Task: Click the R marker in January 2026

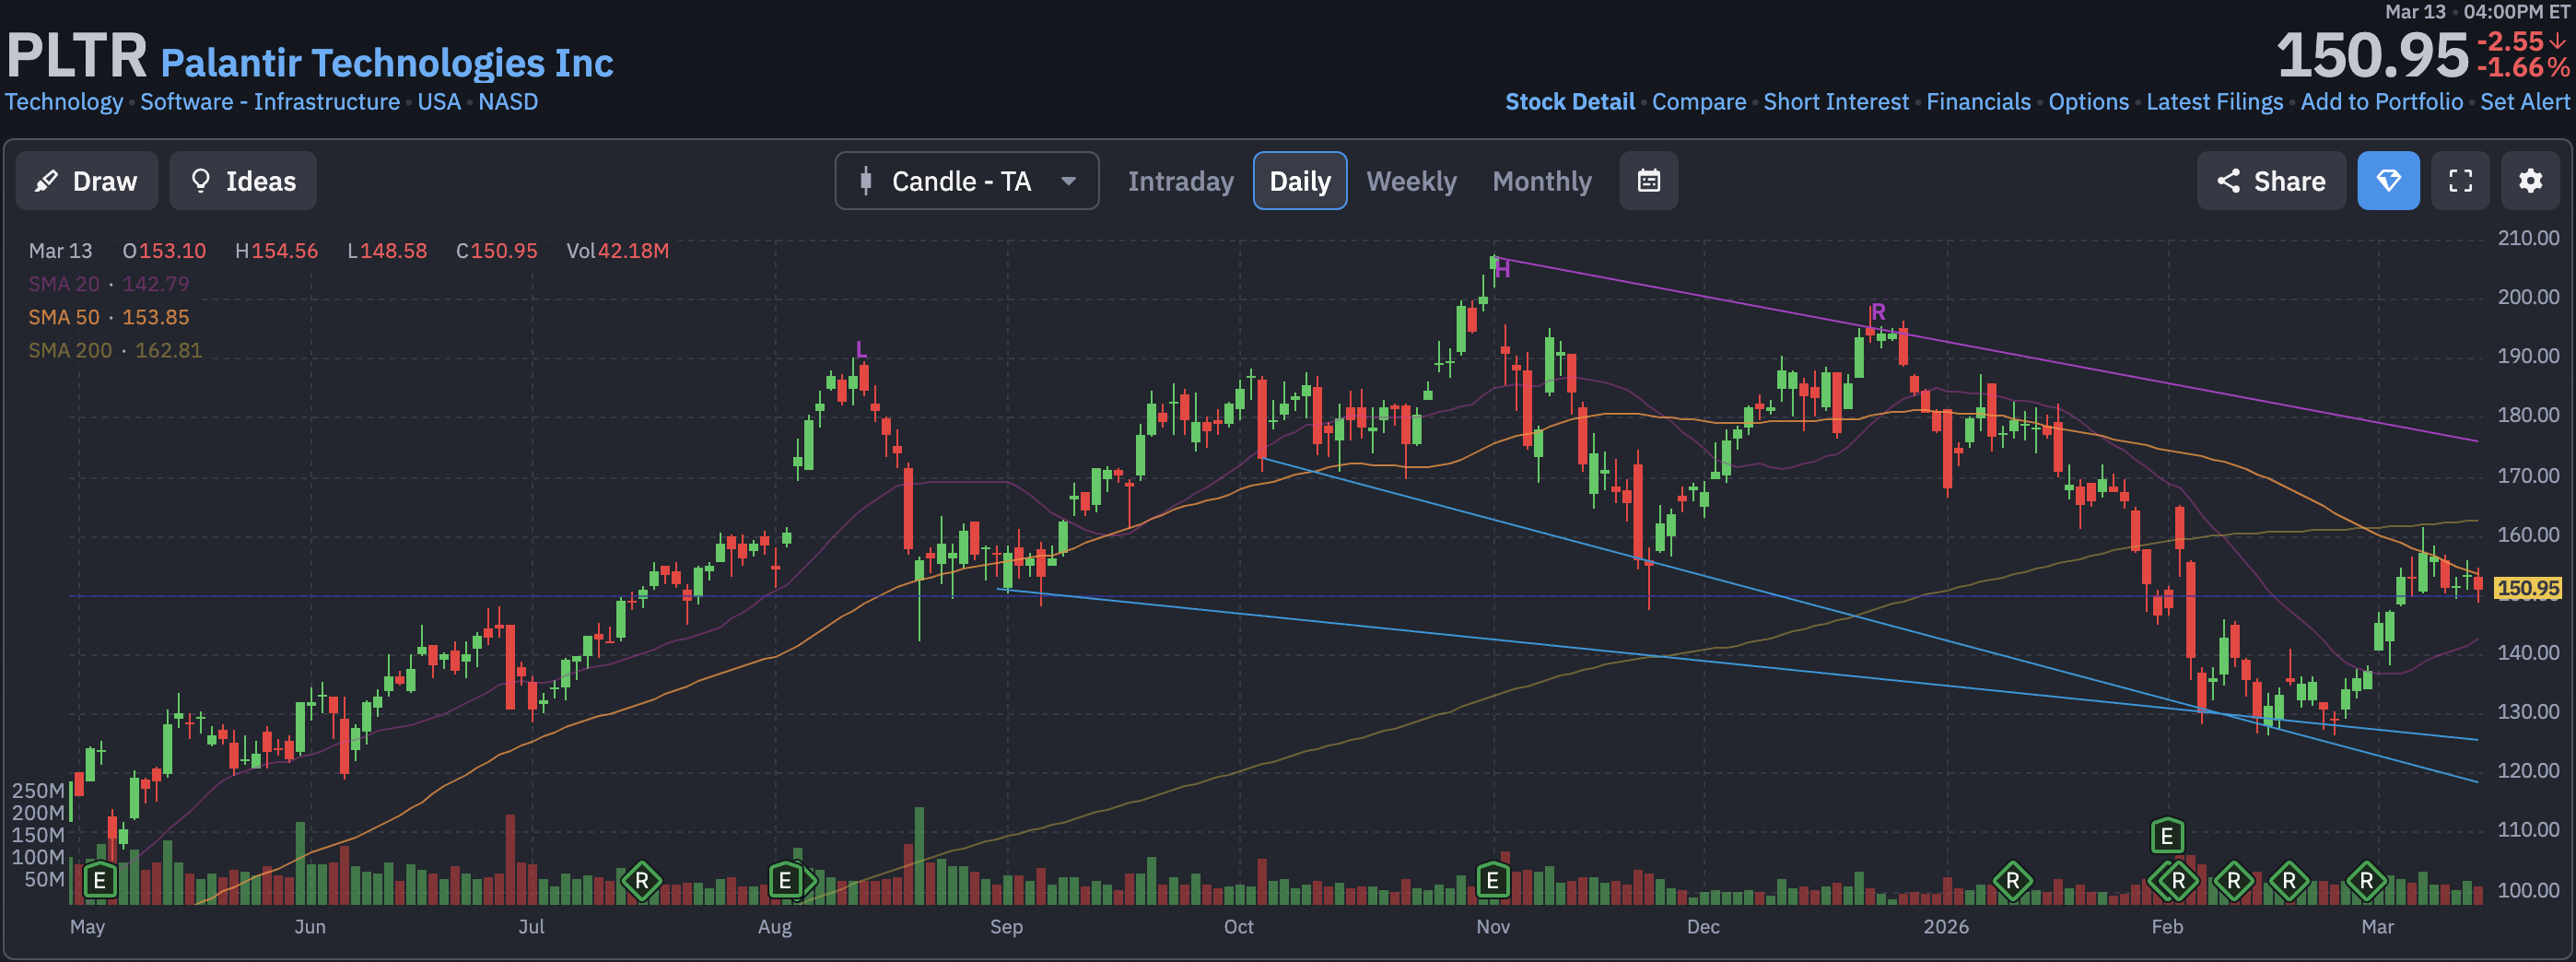Action: [2012, 881]
